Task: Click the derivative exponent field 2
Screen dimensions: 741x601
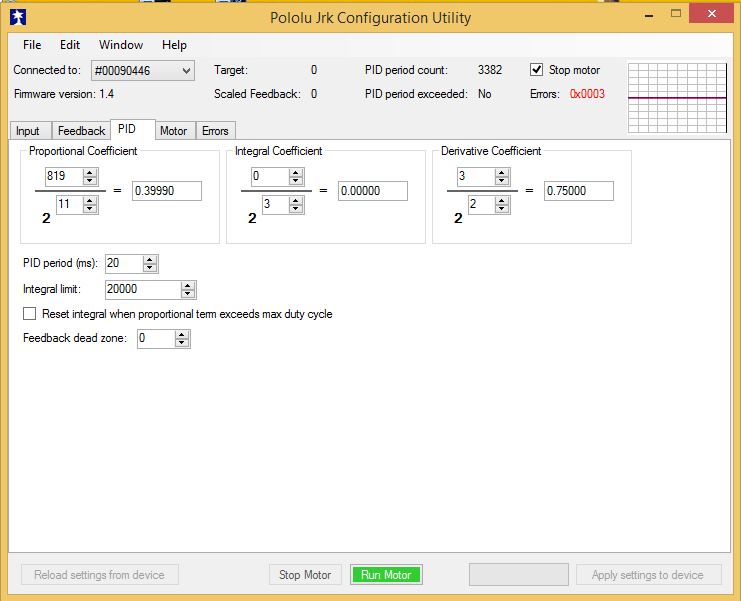Action: click(482, 205)
